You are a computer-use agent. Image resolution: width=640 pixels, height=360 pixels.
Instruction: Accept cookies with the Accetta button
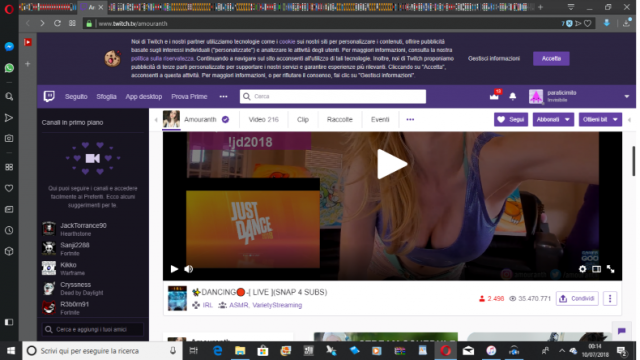point(551,58)
